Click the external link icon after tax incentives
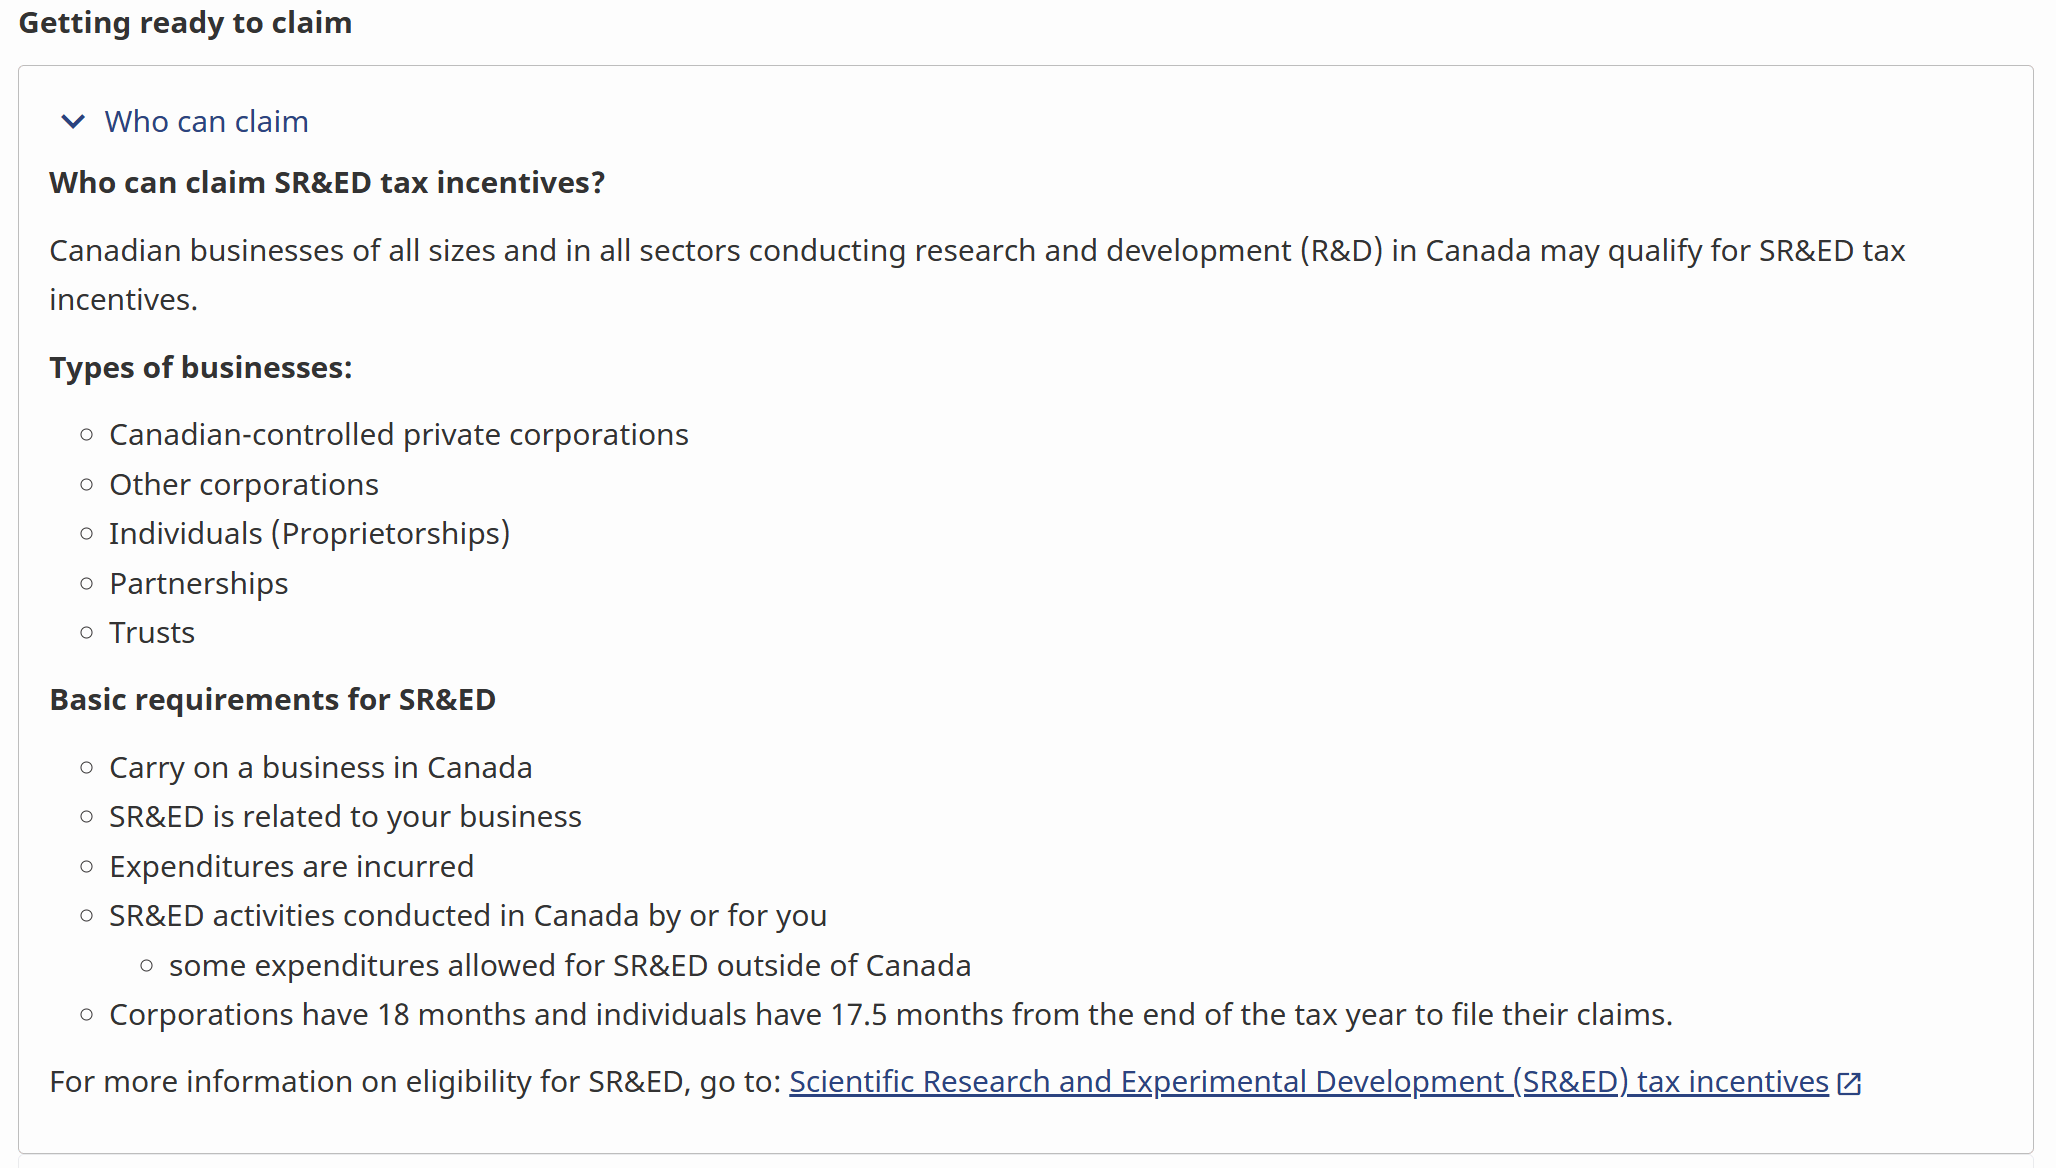This screenshot has width=2056, height=1168. 1850,1083
